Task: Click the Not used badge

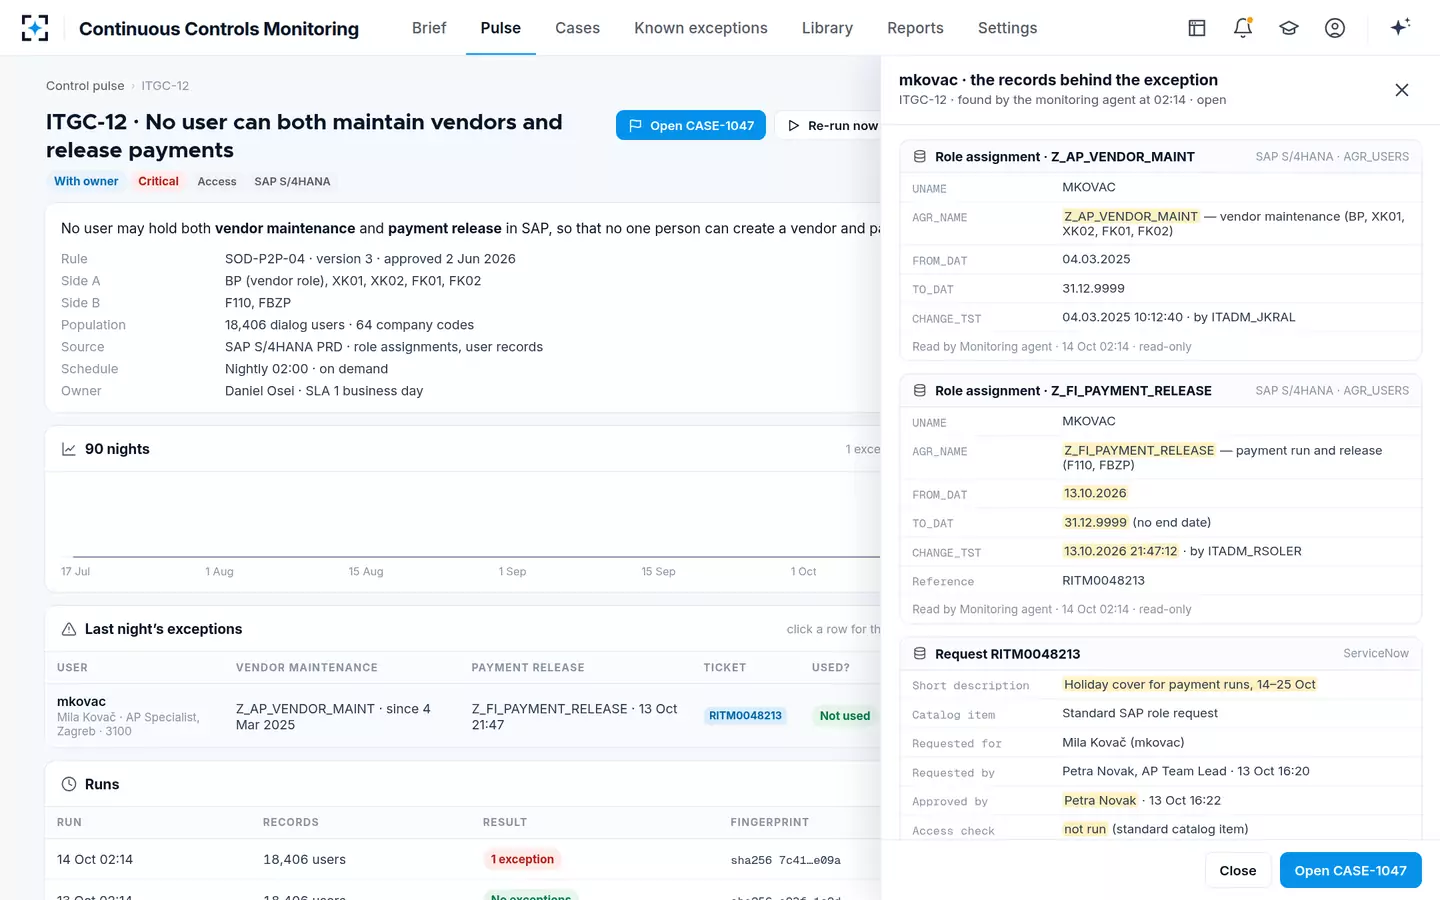Action: 845,716
